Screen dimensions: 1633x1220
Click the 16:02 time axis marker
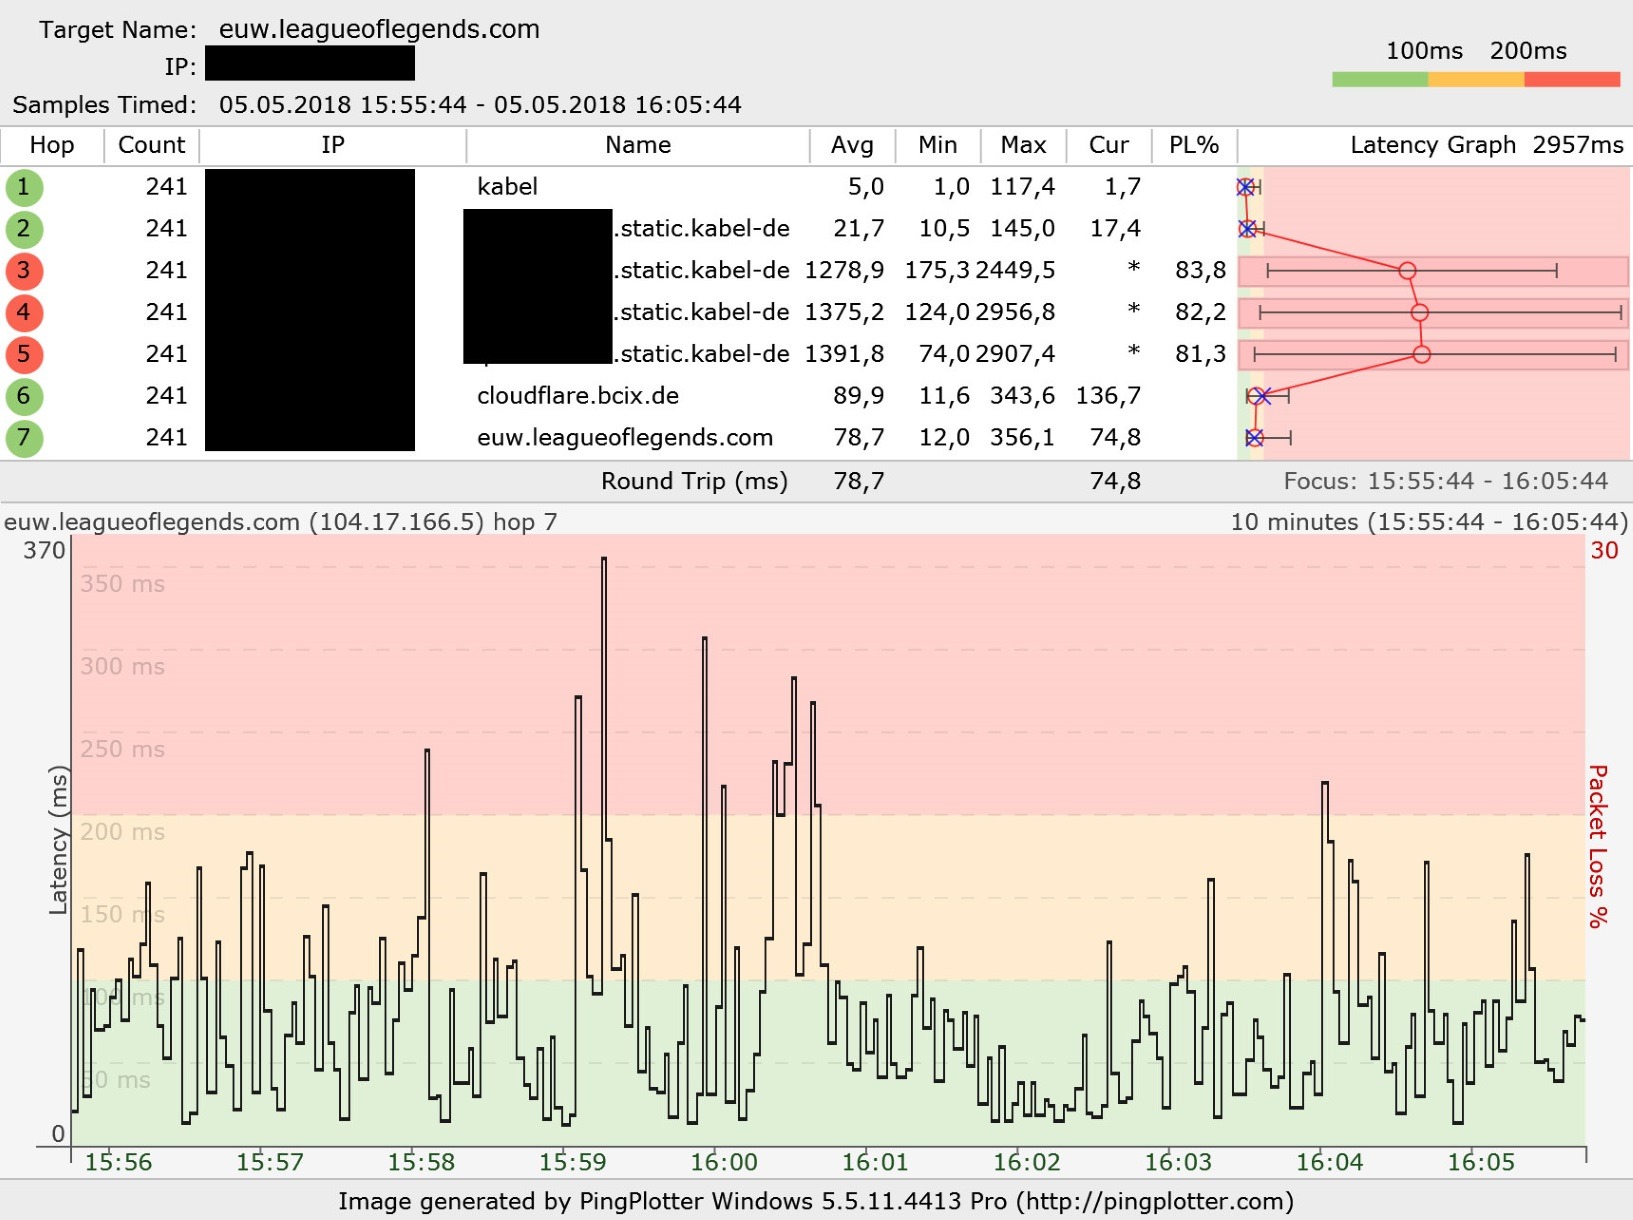[1027, 1163]
